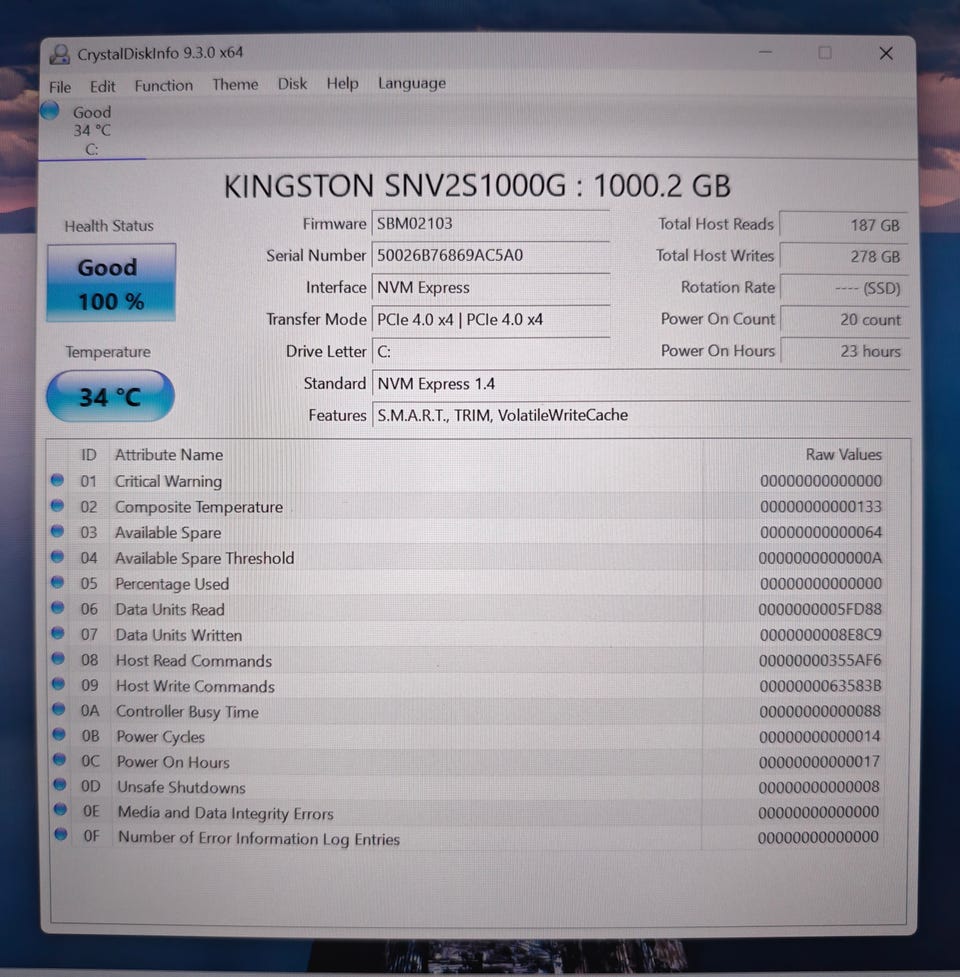Click the status dot for Unsafe Shutdowns
The image size is (960, 977).
60,784
